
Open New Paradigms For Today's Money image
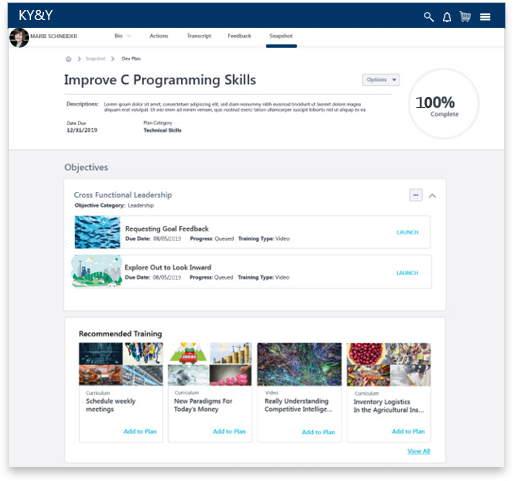coord(210,364)
